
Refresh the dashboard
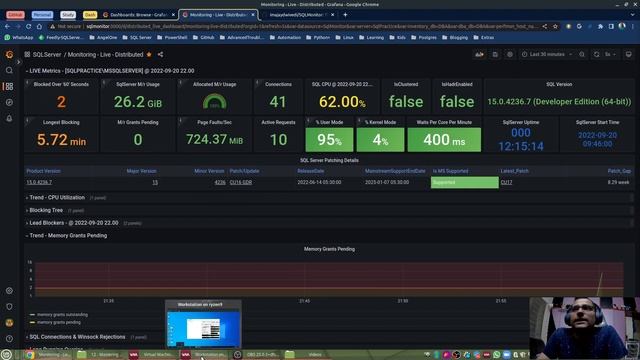(x=596, y=54)
